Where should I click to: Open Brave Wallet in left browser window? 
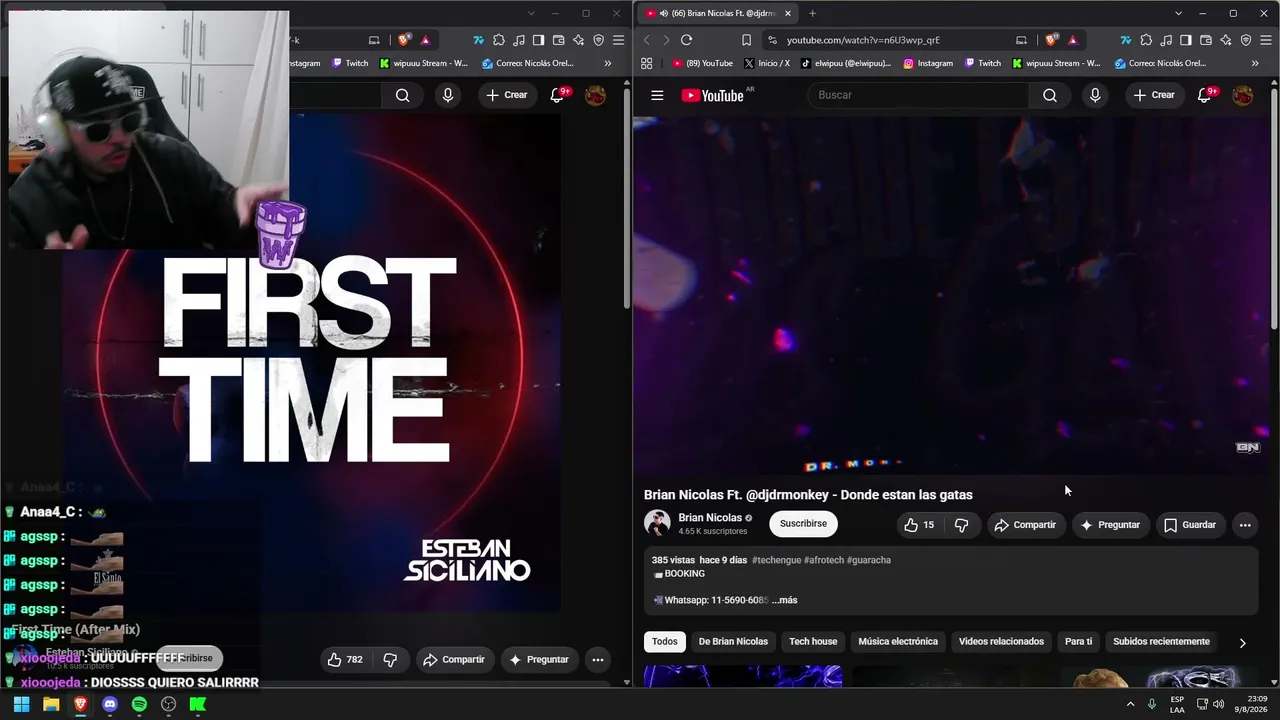coord(559,40)
